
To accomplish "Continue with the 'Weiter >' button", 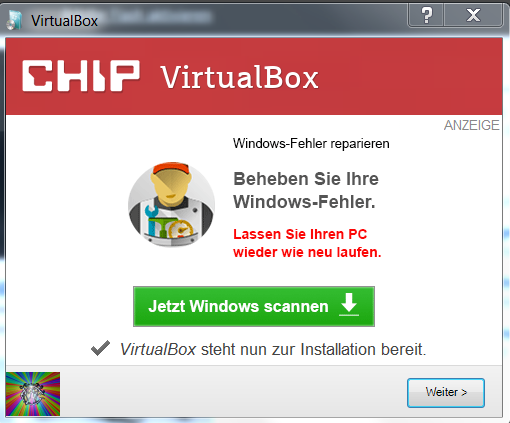I will click(x=446, y=392).
